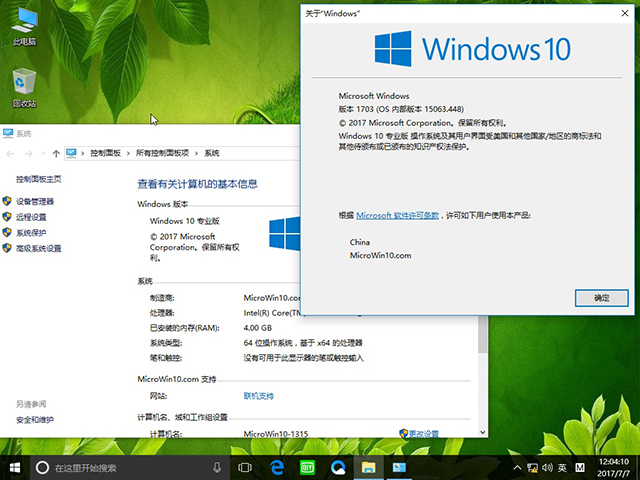Click the M input method tray icon
The width and height of the screenshot is (640, 480).
[580, 468]
